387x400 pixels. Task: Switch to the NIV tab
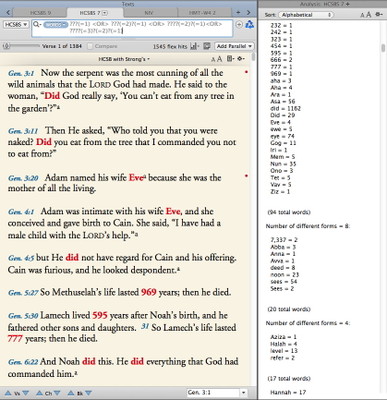tap(149, 13)
